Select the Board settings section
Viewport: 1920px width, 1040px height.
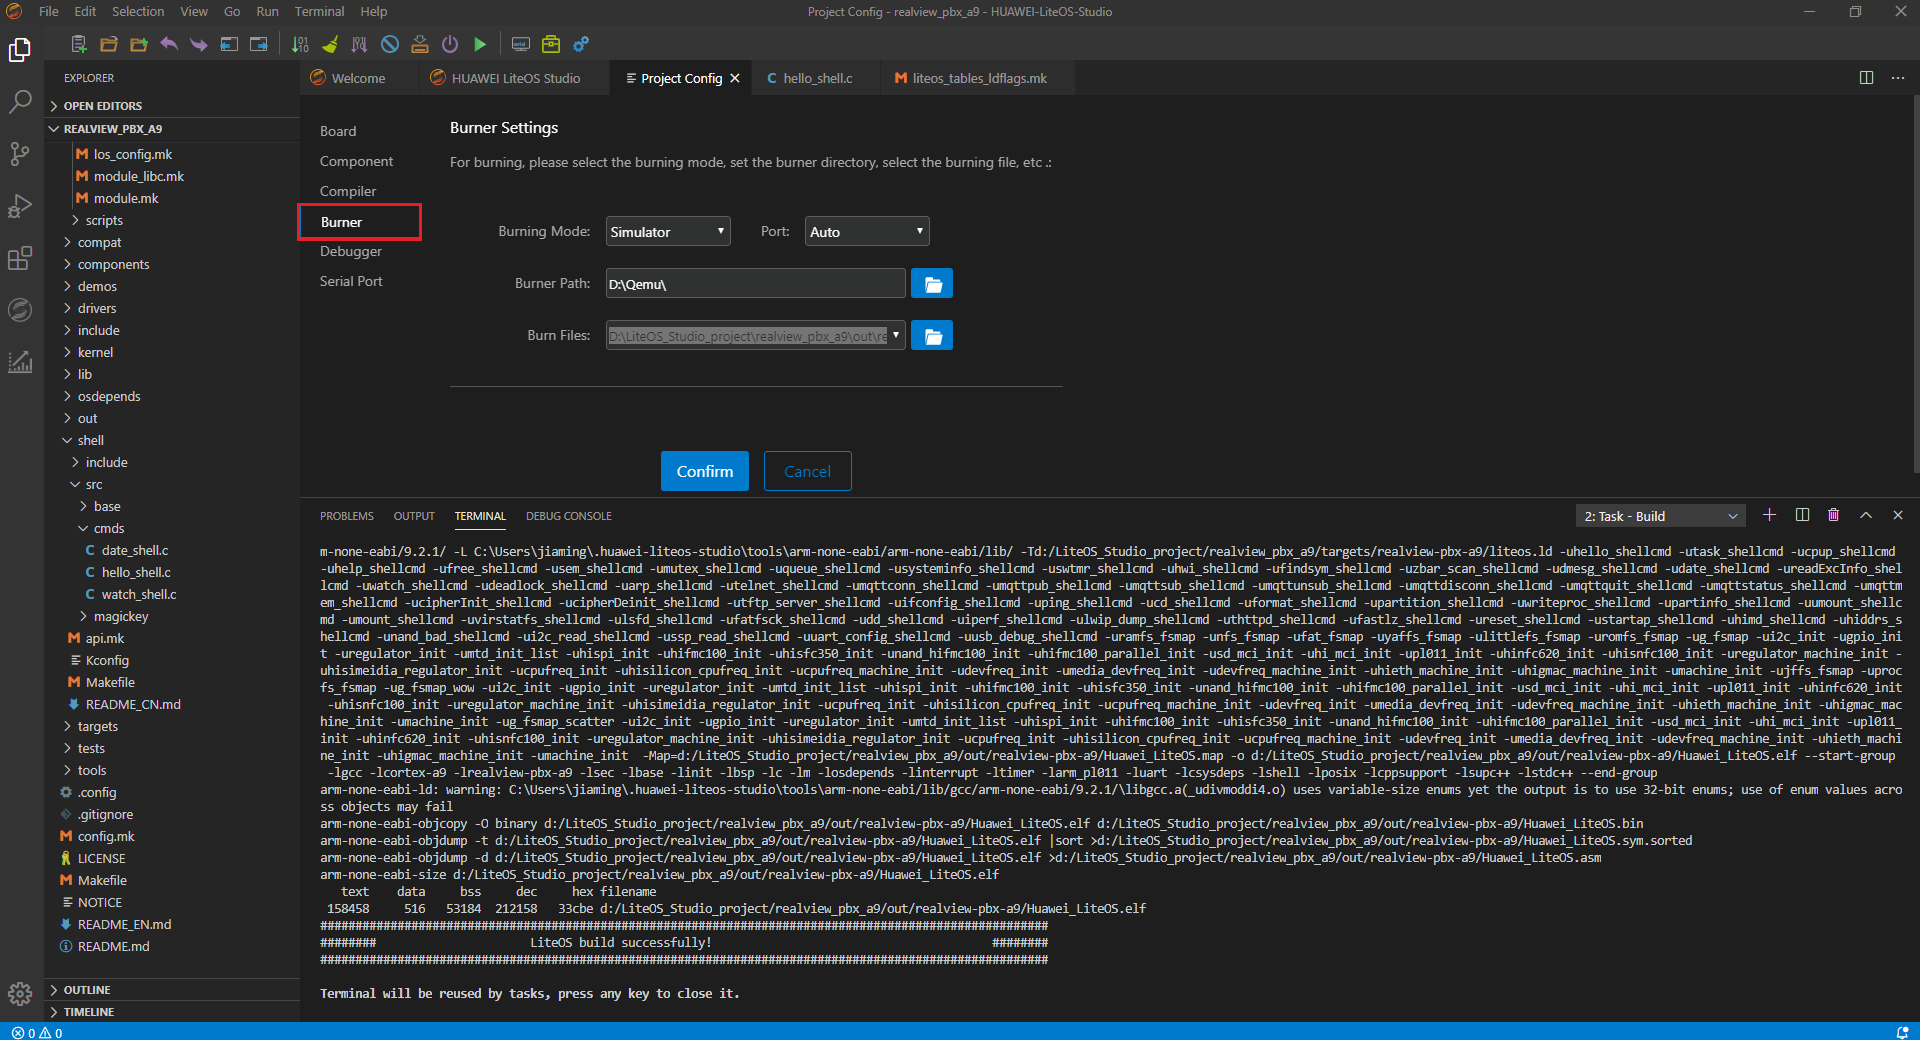338,131
